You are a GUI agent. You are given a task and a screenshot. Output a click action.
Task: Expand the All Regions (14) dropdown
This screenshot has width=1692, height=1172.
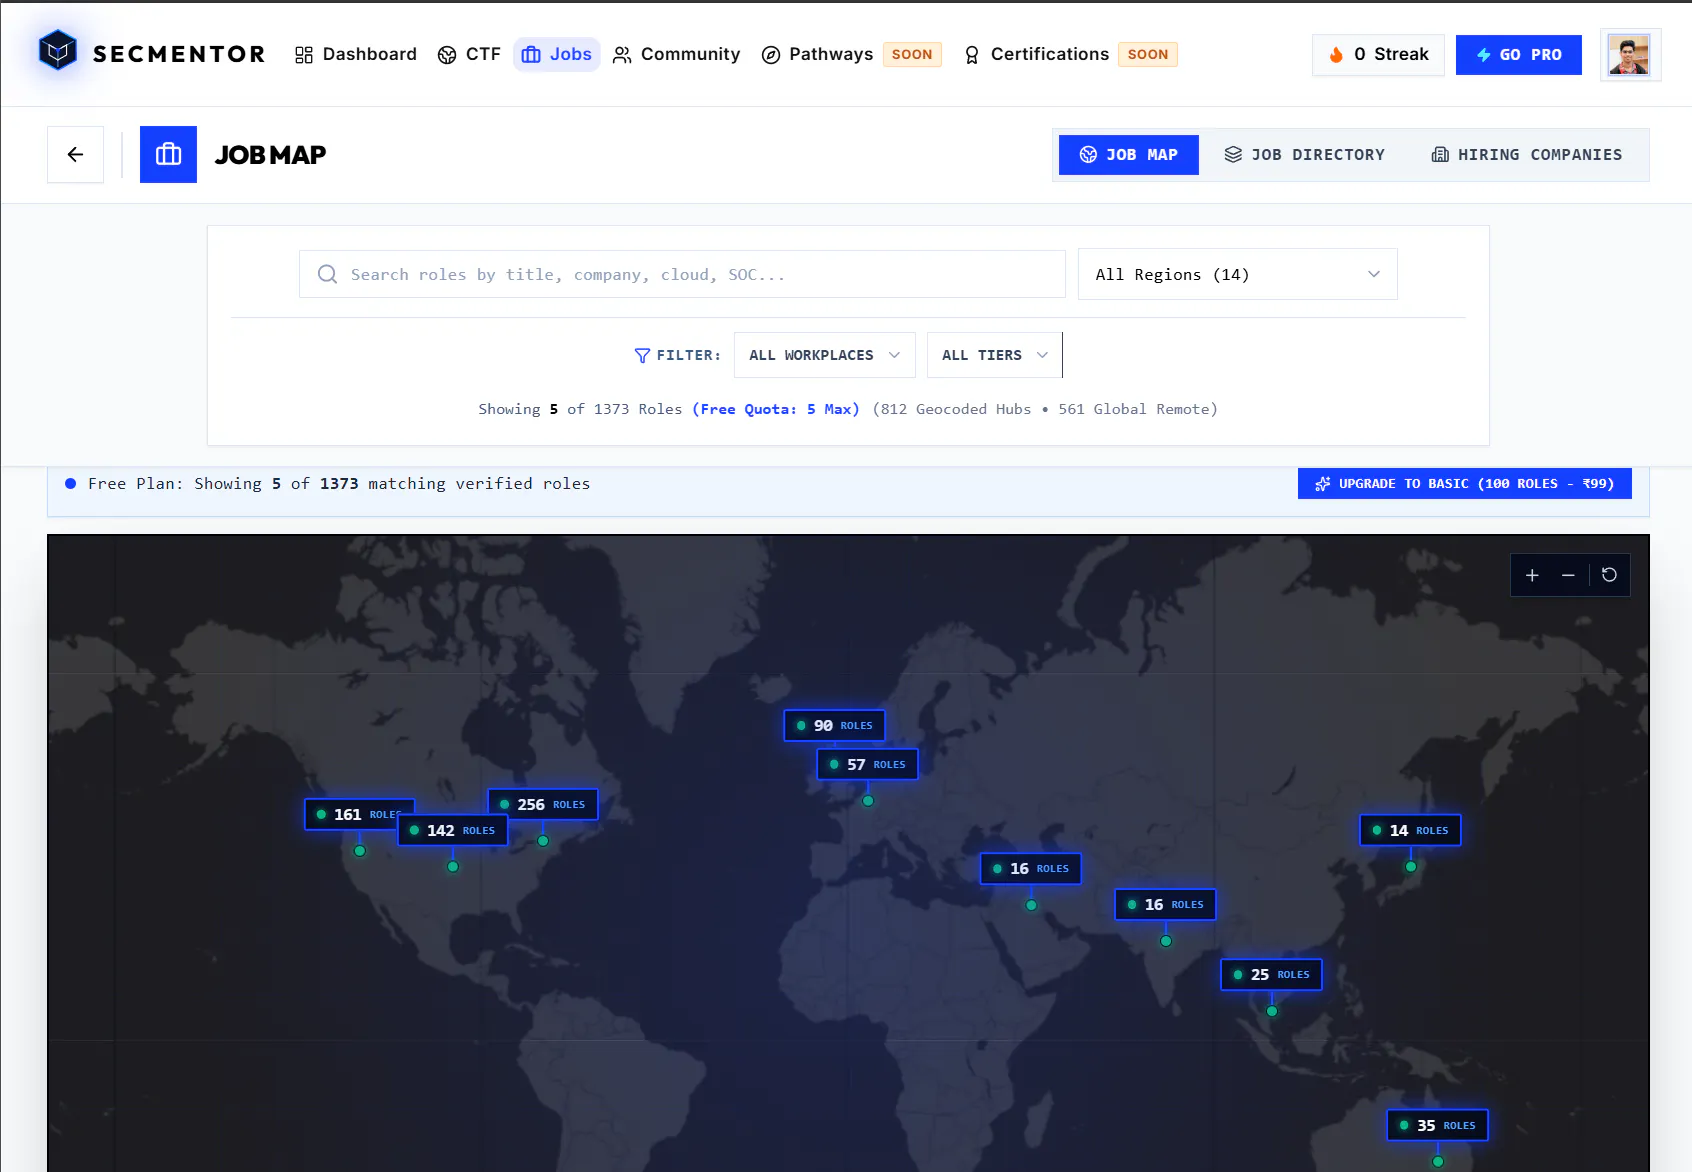[x=1237, y=274]
